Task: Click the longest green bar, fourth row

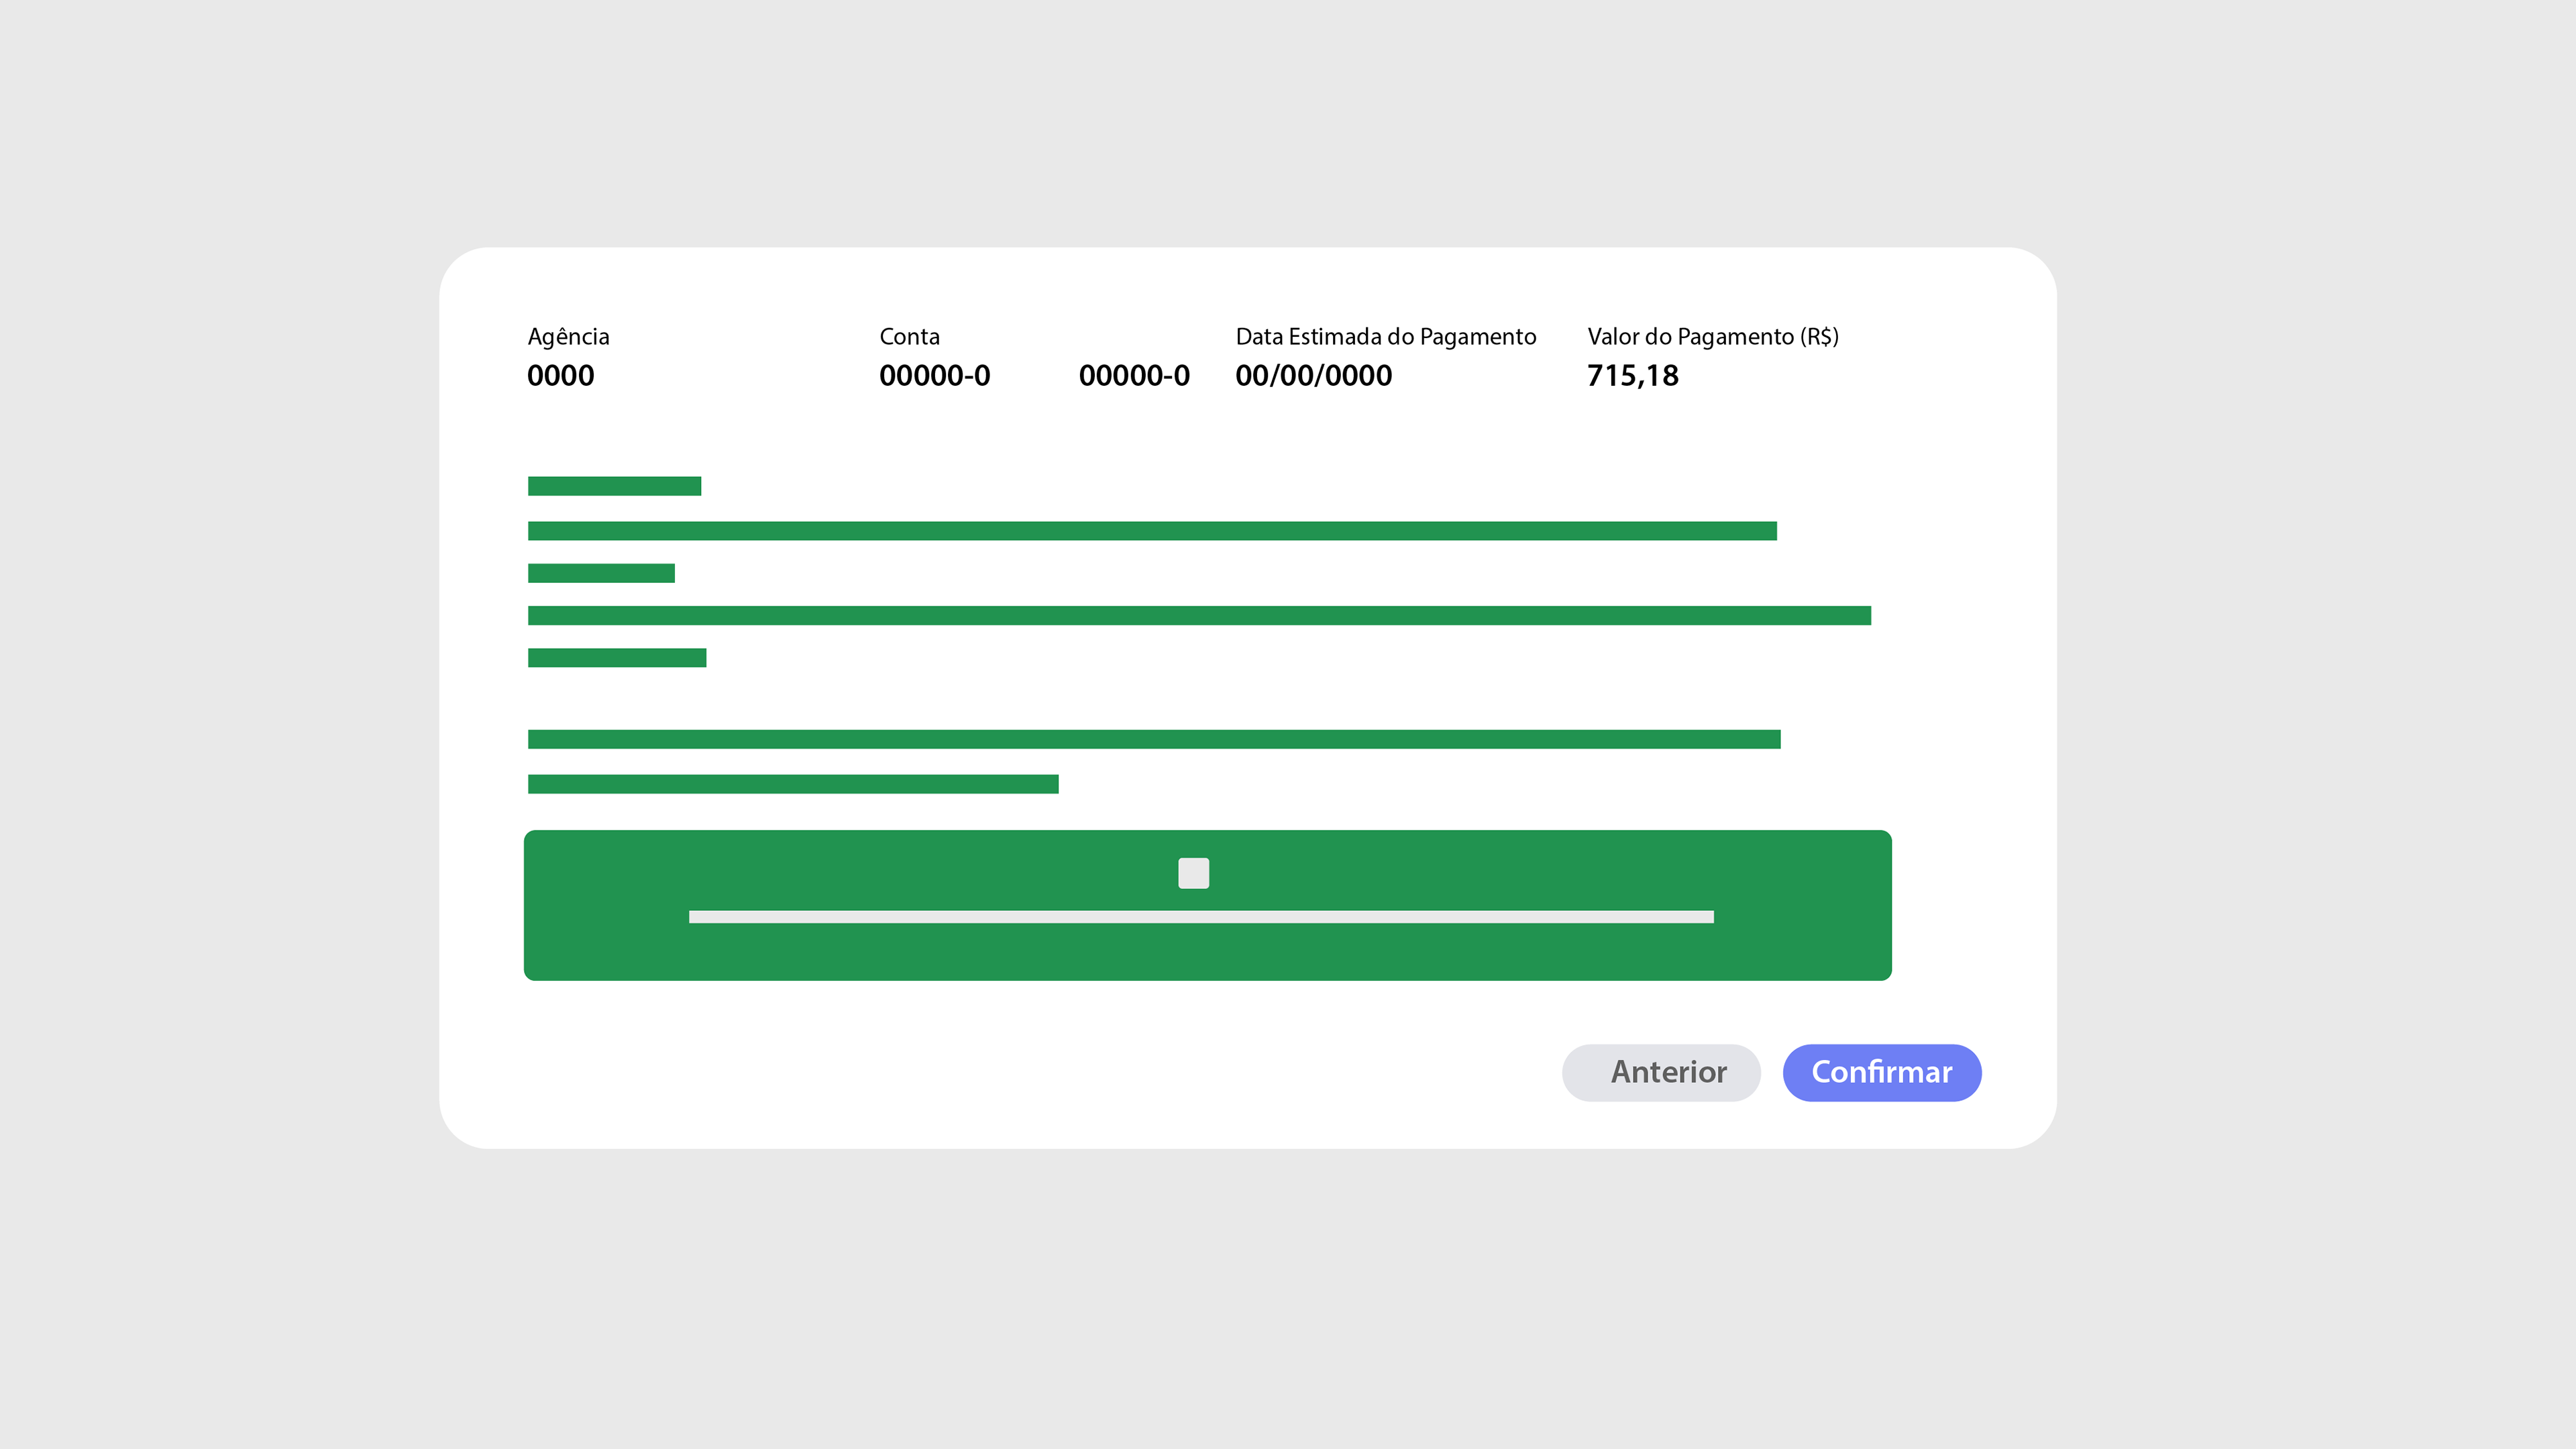Action: tap(1198, 615)
